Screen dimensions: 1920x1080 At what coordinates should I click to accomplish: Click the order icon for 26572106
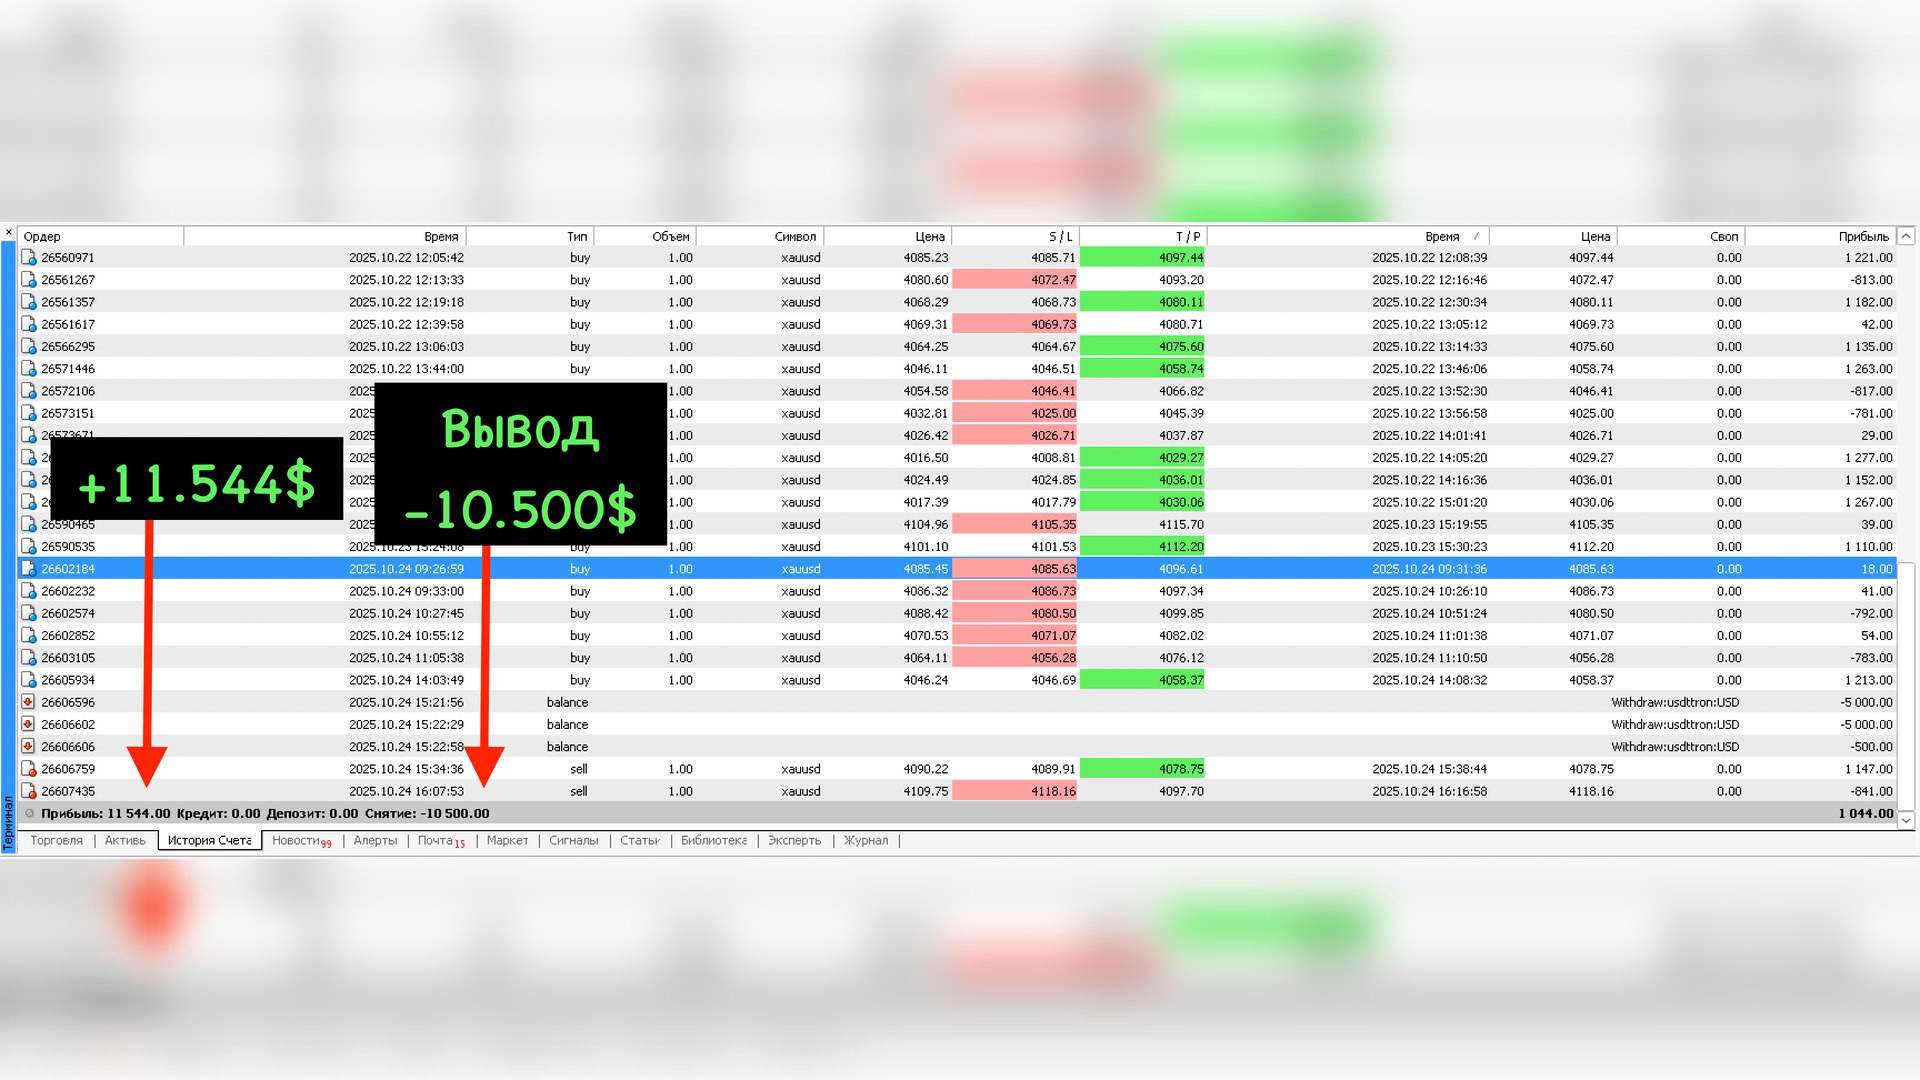click(29, 391)
